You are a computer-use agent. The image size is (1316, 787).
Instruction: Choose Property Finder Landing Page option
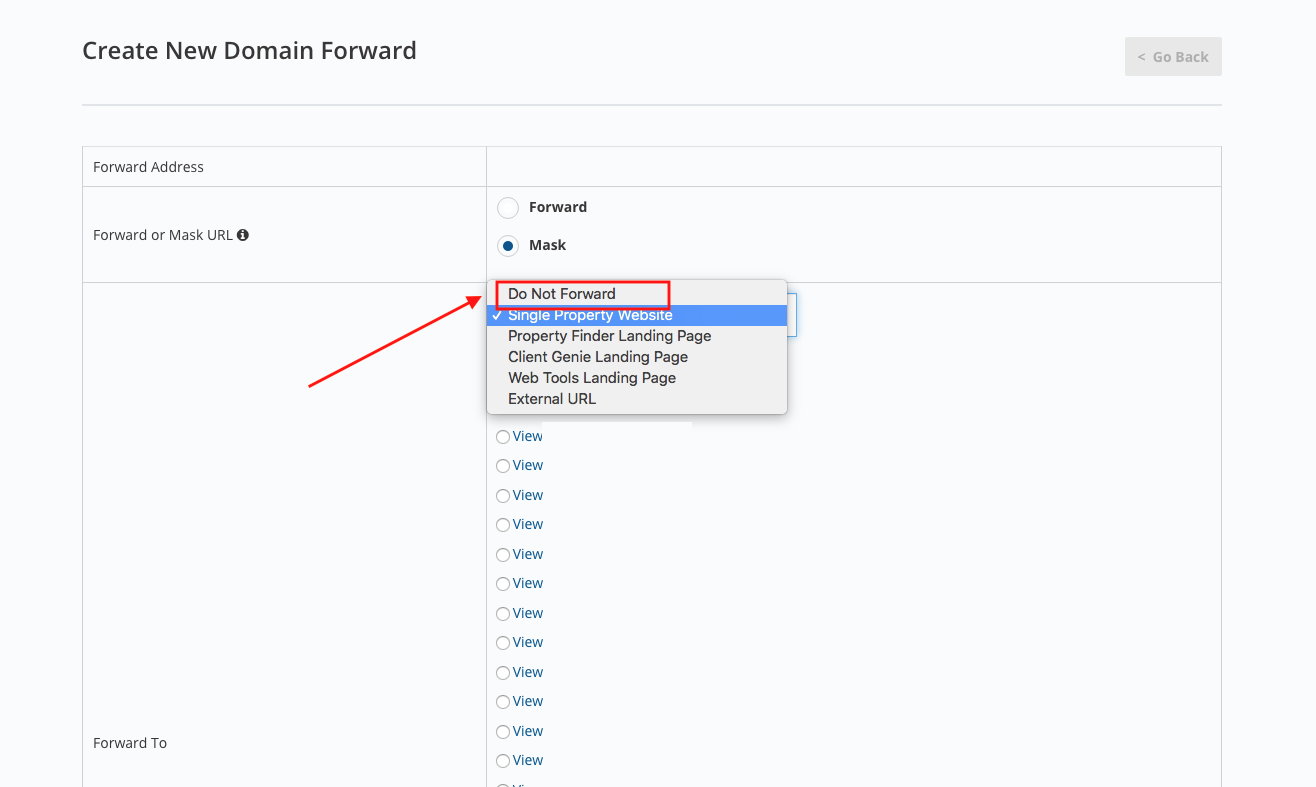point(637,336)
